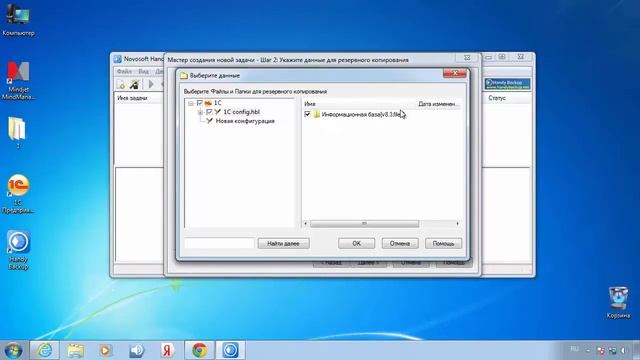
Task: Open the Компьютер desktop icon
Action: point(18,20)
